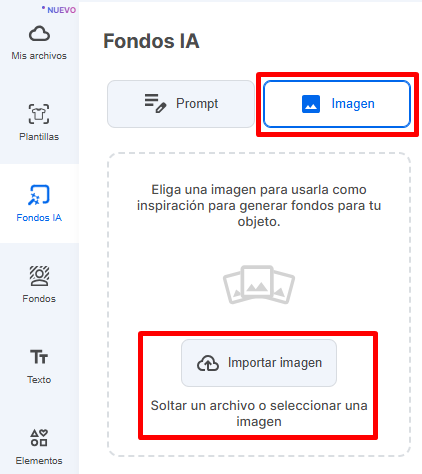Switch to the Prompt tab
Viewport: 422px width, 474px height.
[181, 104]
